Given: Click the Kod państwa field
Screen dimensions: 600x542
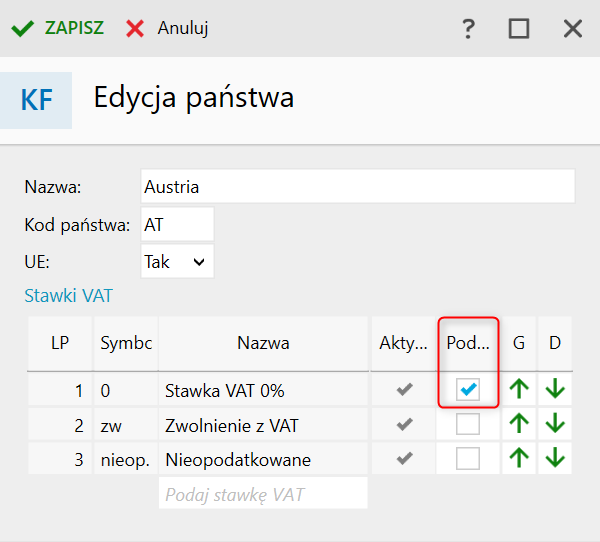Looking at the screenshot, I should (x=178, y=225).
